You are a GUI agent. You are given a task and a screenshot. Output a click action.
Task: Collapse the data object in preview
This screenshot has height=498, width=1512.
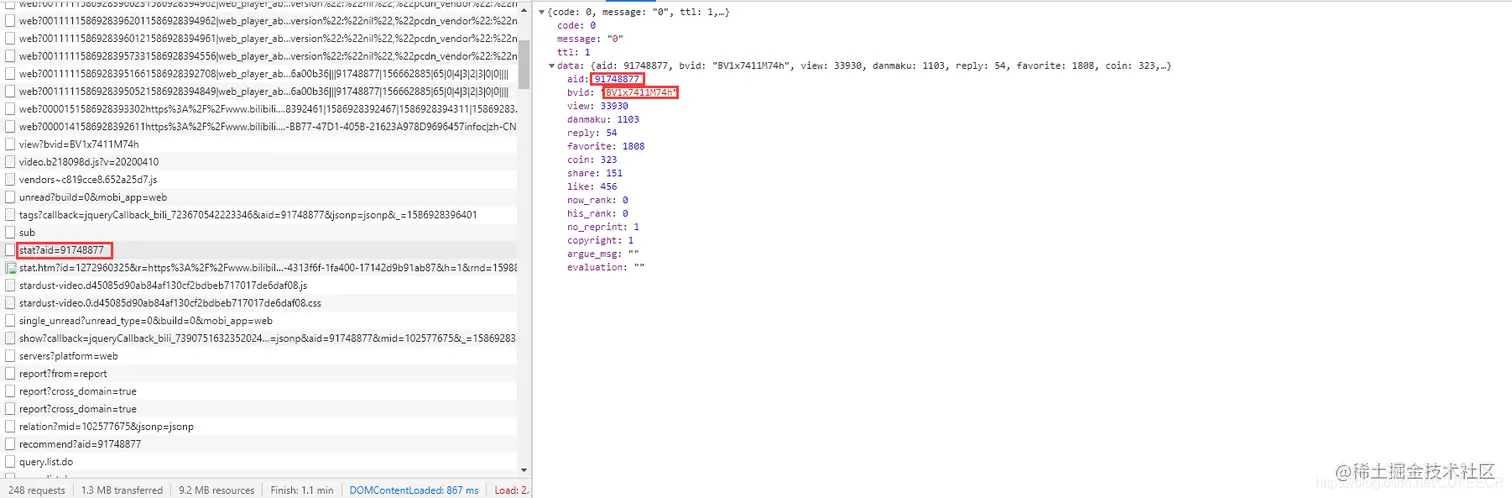click(551, 65)
